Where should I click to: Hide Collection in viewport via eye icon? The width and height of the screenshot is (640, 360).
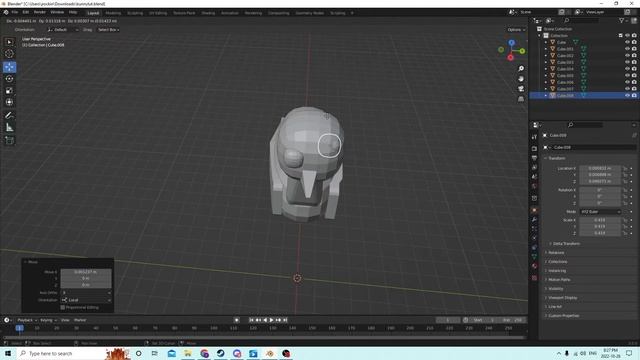[627, 36]
